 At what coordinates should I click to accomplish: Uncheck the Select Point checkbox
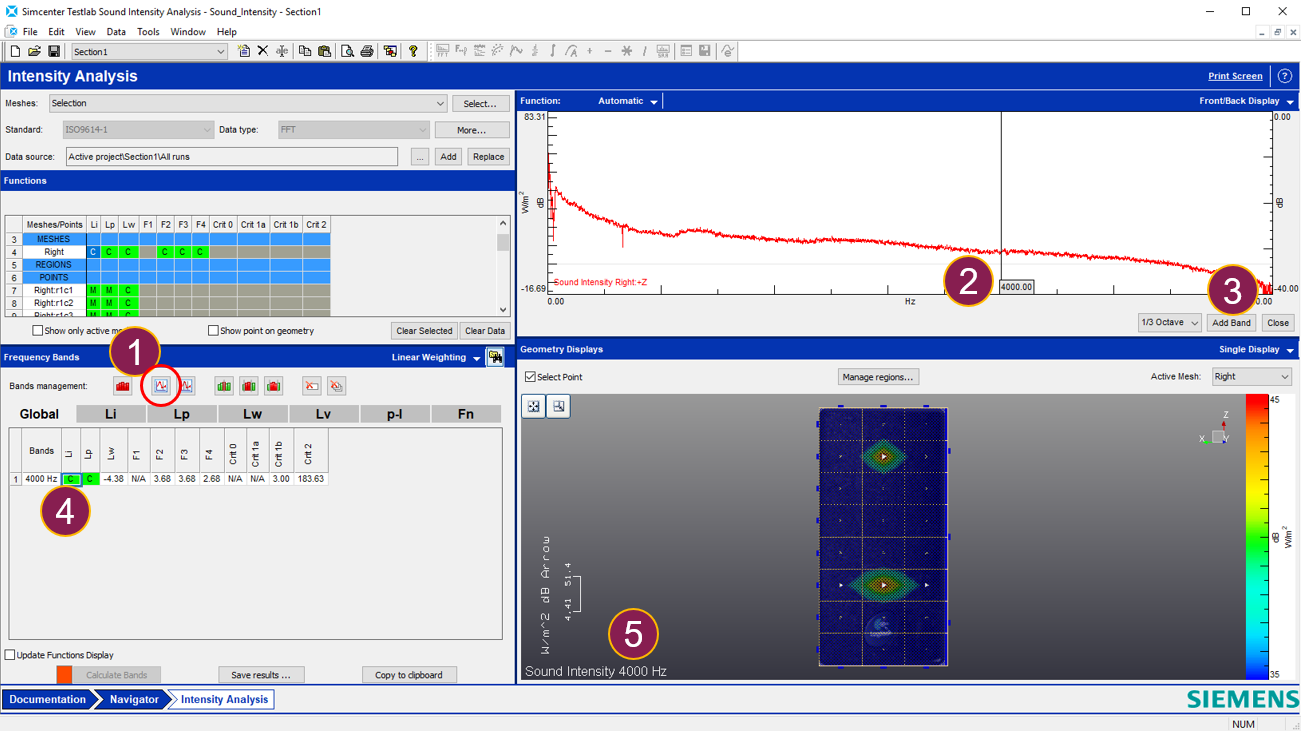point(531,377)
